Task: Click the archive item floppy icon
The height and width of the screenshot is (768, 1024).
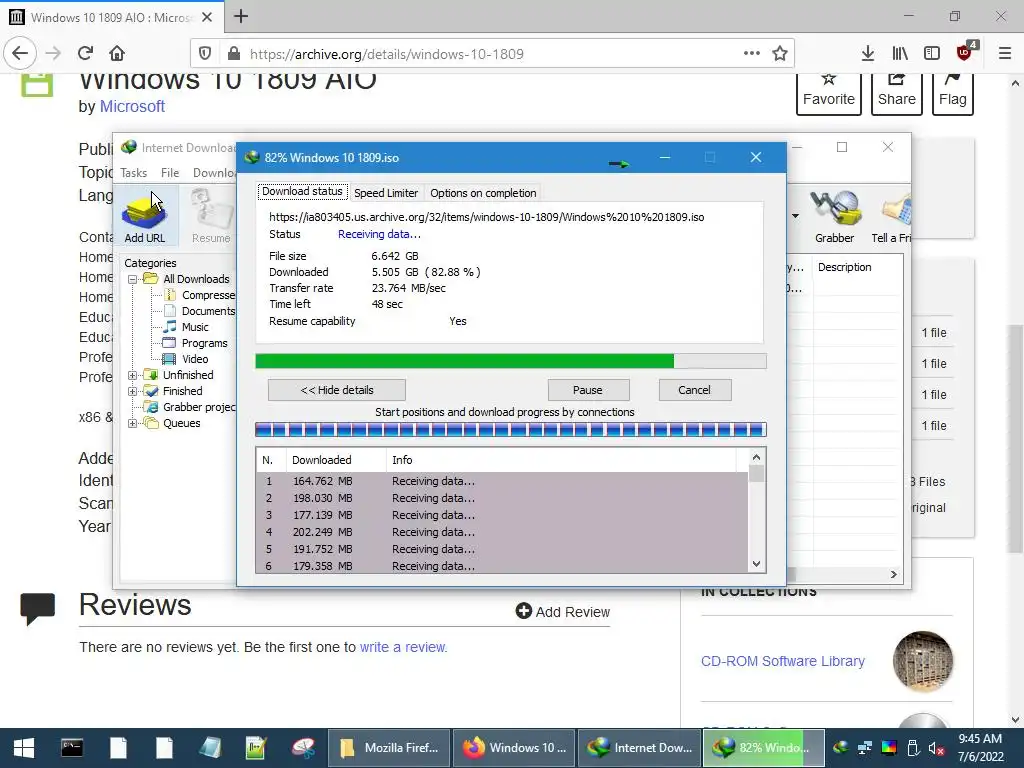Action: 37,86
